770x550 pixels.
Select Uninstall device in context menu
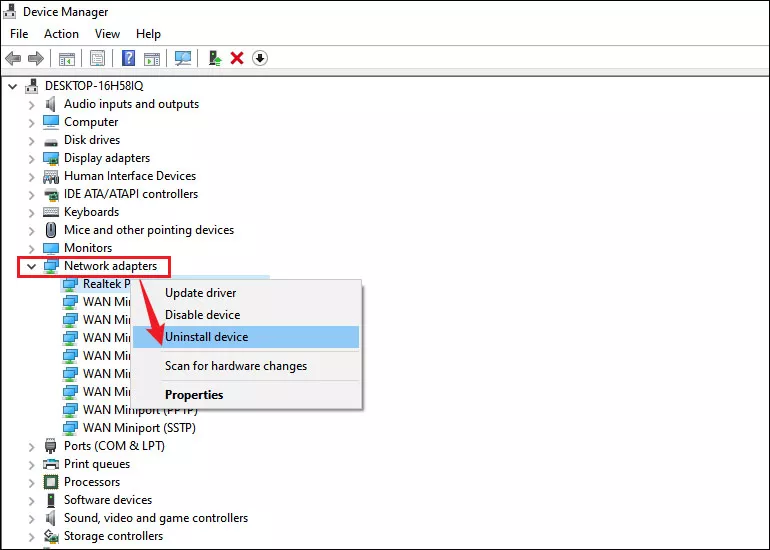(x=246, y=337)
